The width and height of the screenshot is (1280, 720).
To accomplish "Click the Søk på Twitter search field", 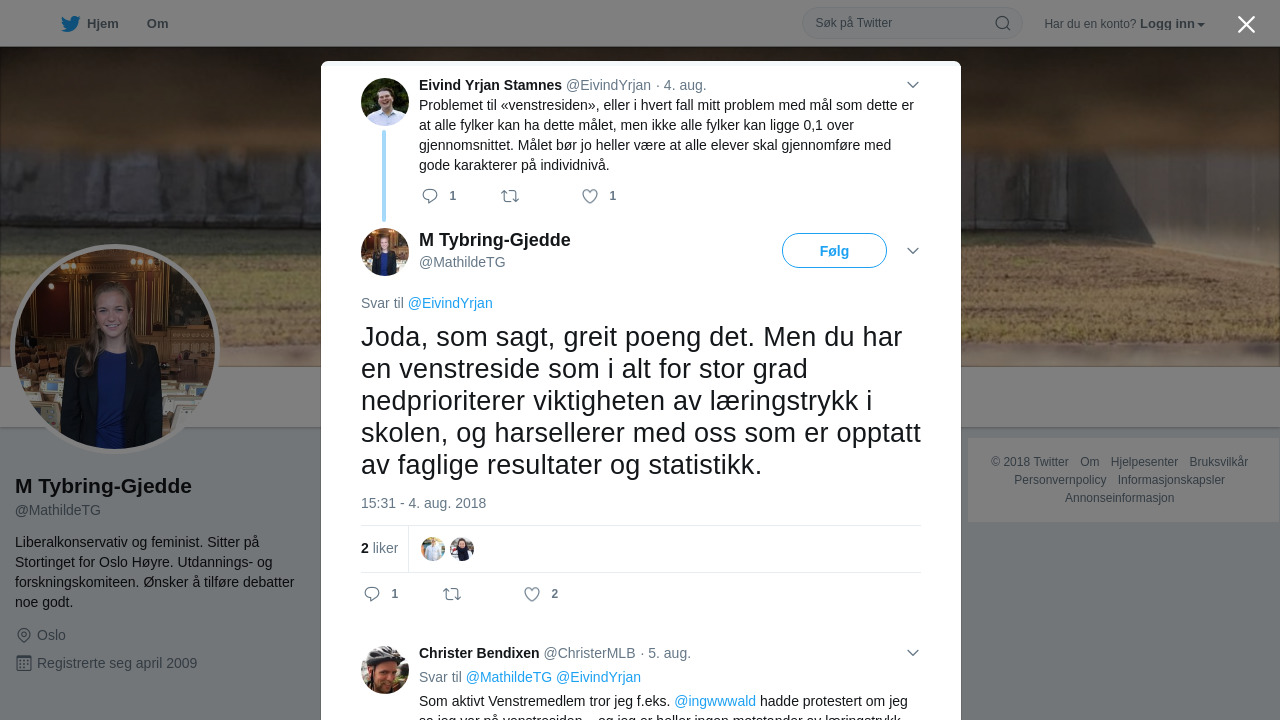I will coord(900,23).
